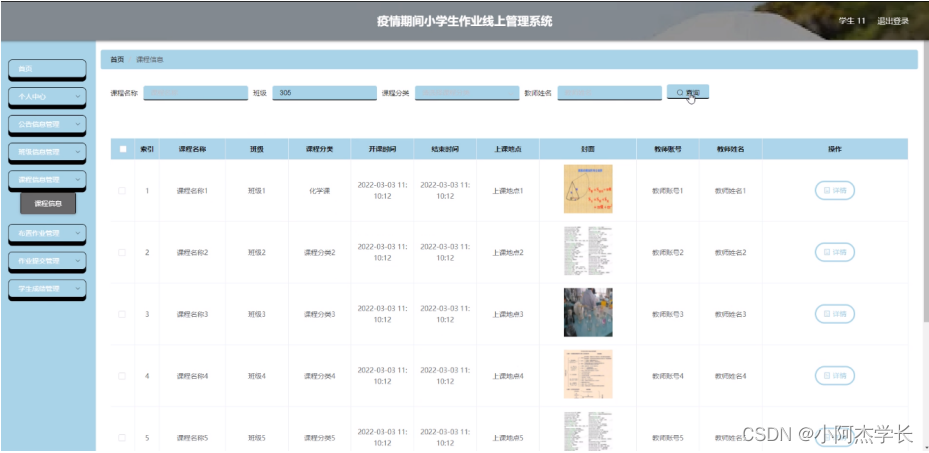Focus the 教师姓名 search input
The width and height of the screenshot is (929, 453).
(610, 93)
